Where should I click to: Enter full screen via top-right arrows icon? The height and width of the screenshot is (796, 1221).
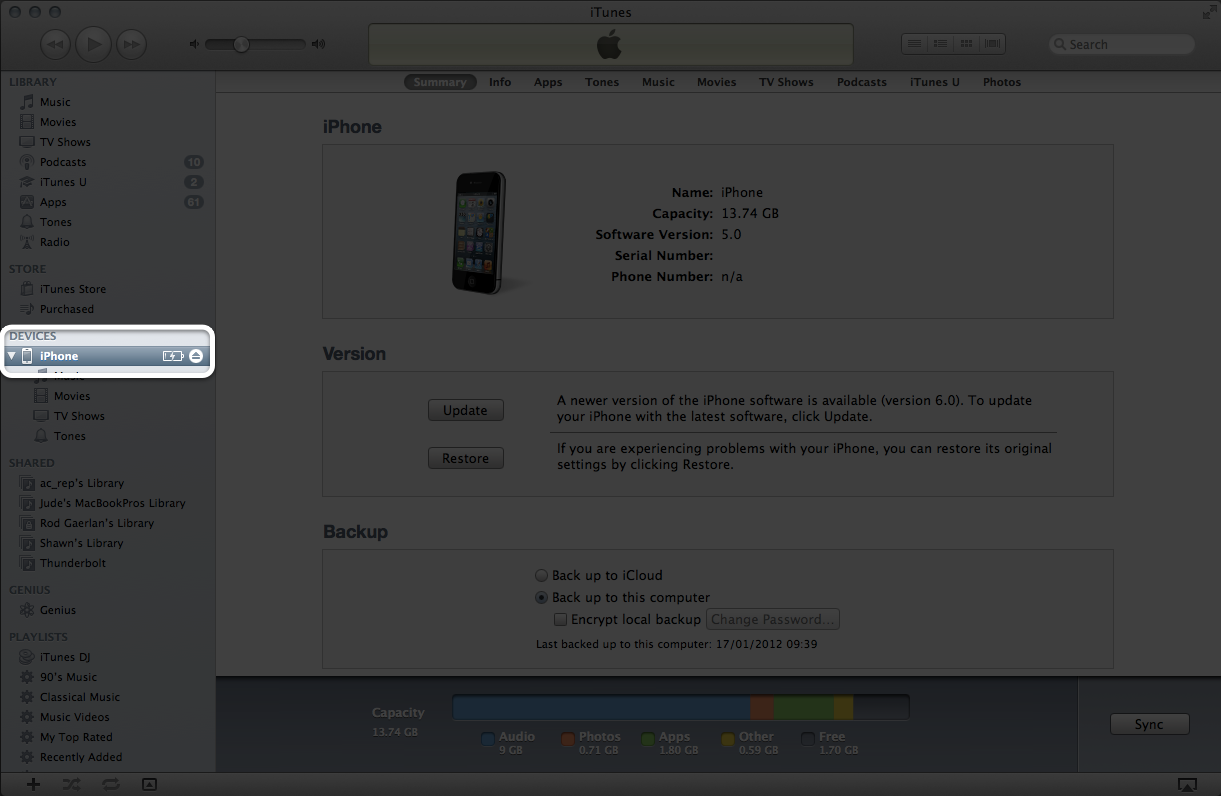click(1208, 12)
